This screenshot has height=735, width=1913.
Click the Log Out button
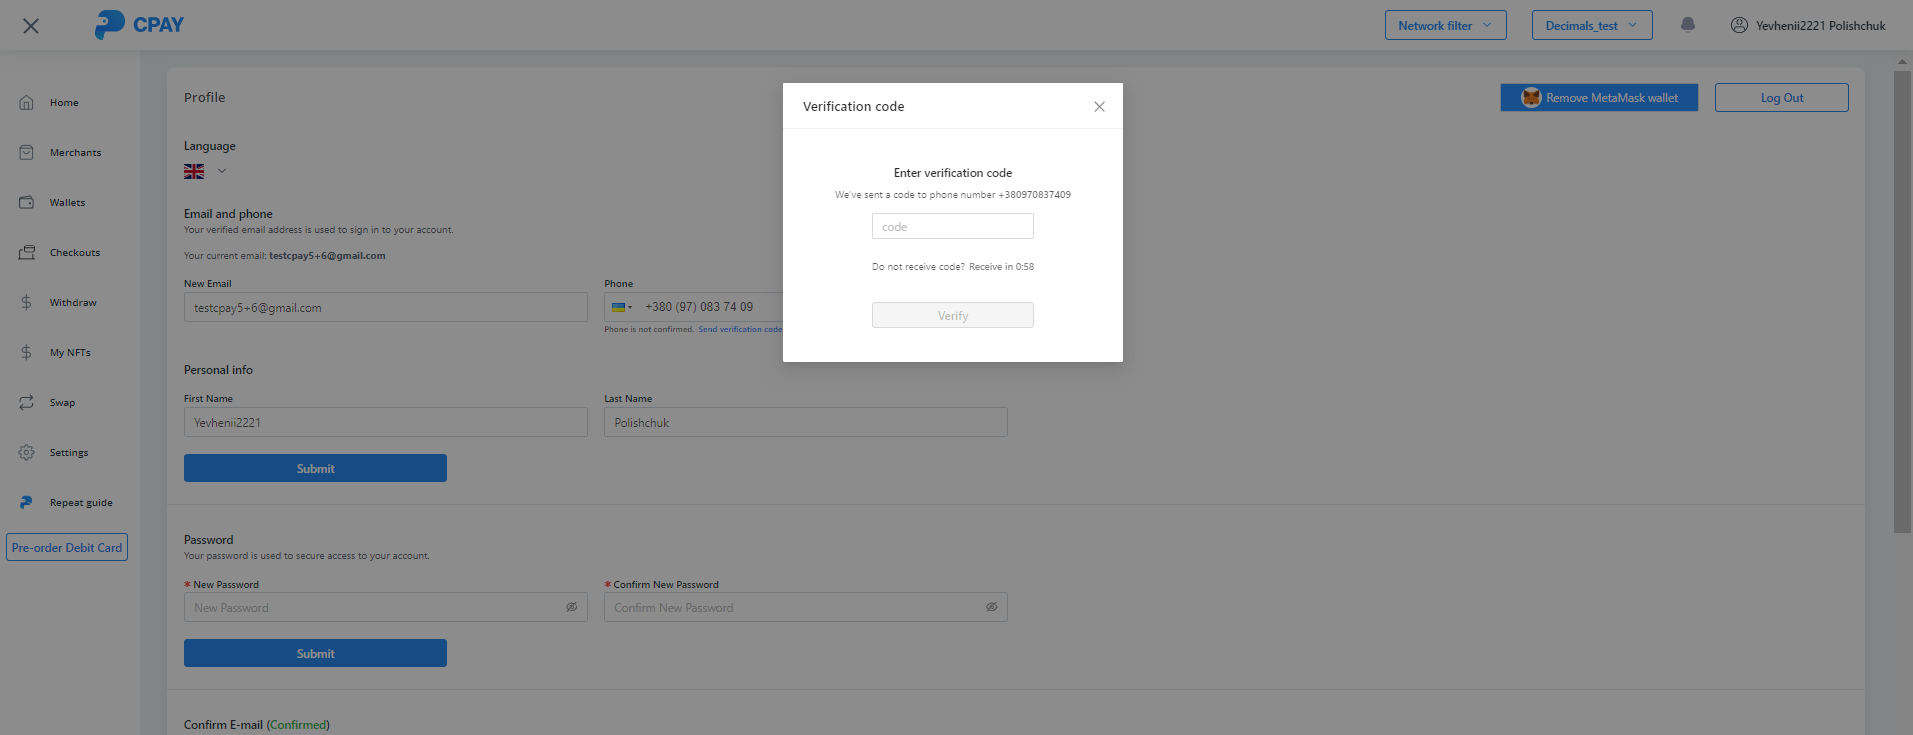coord(1782,97)
